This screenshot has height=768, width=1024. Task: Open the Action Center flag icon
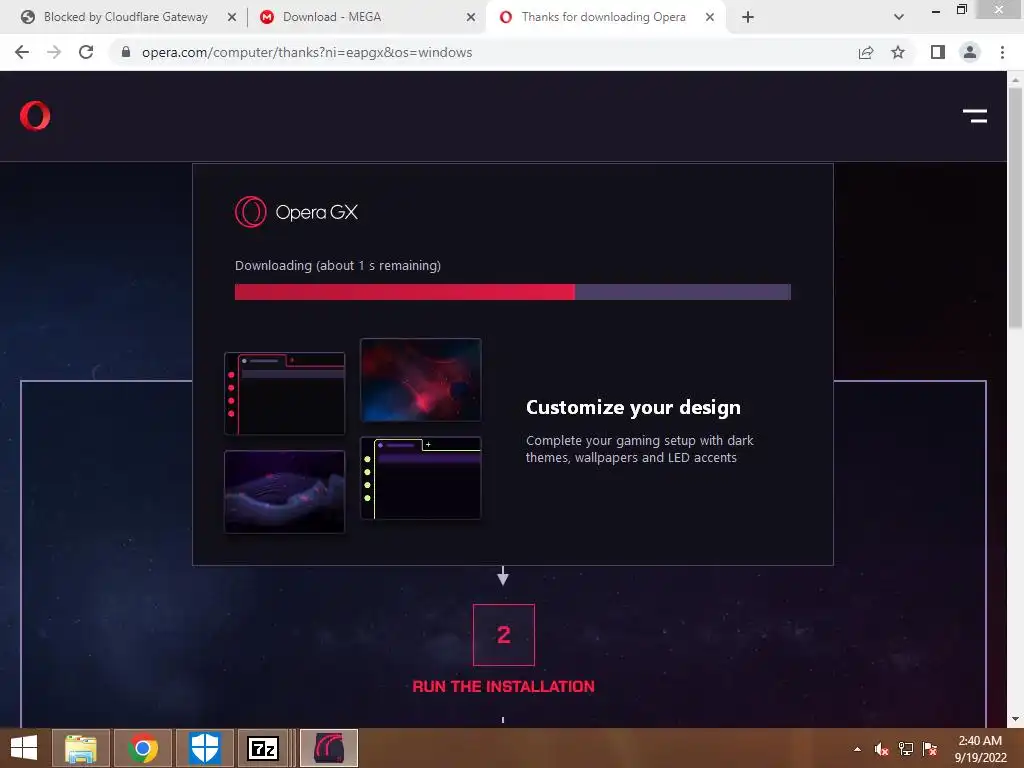[930, 749]
